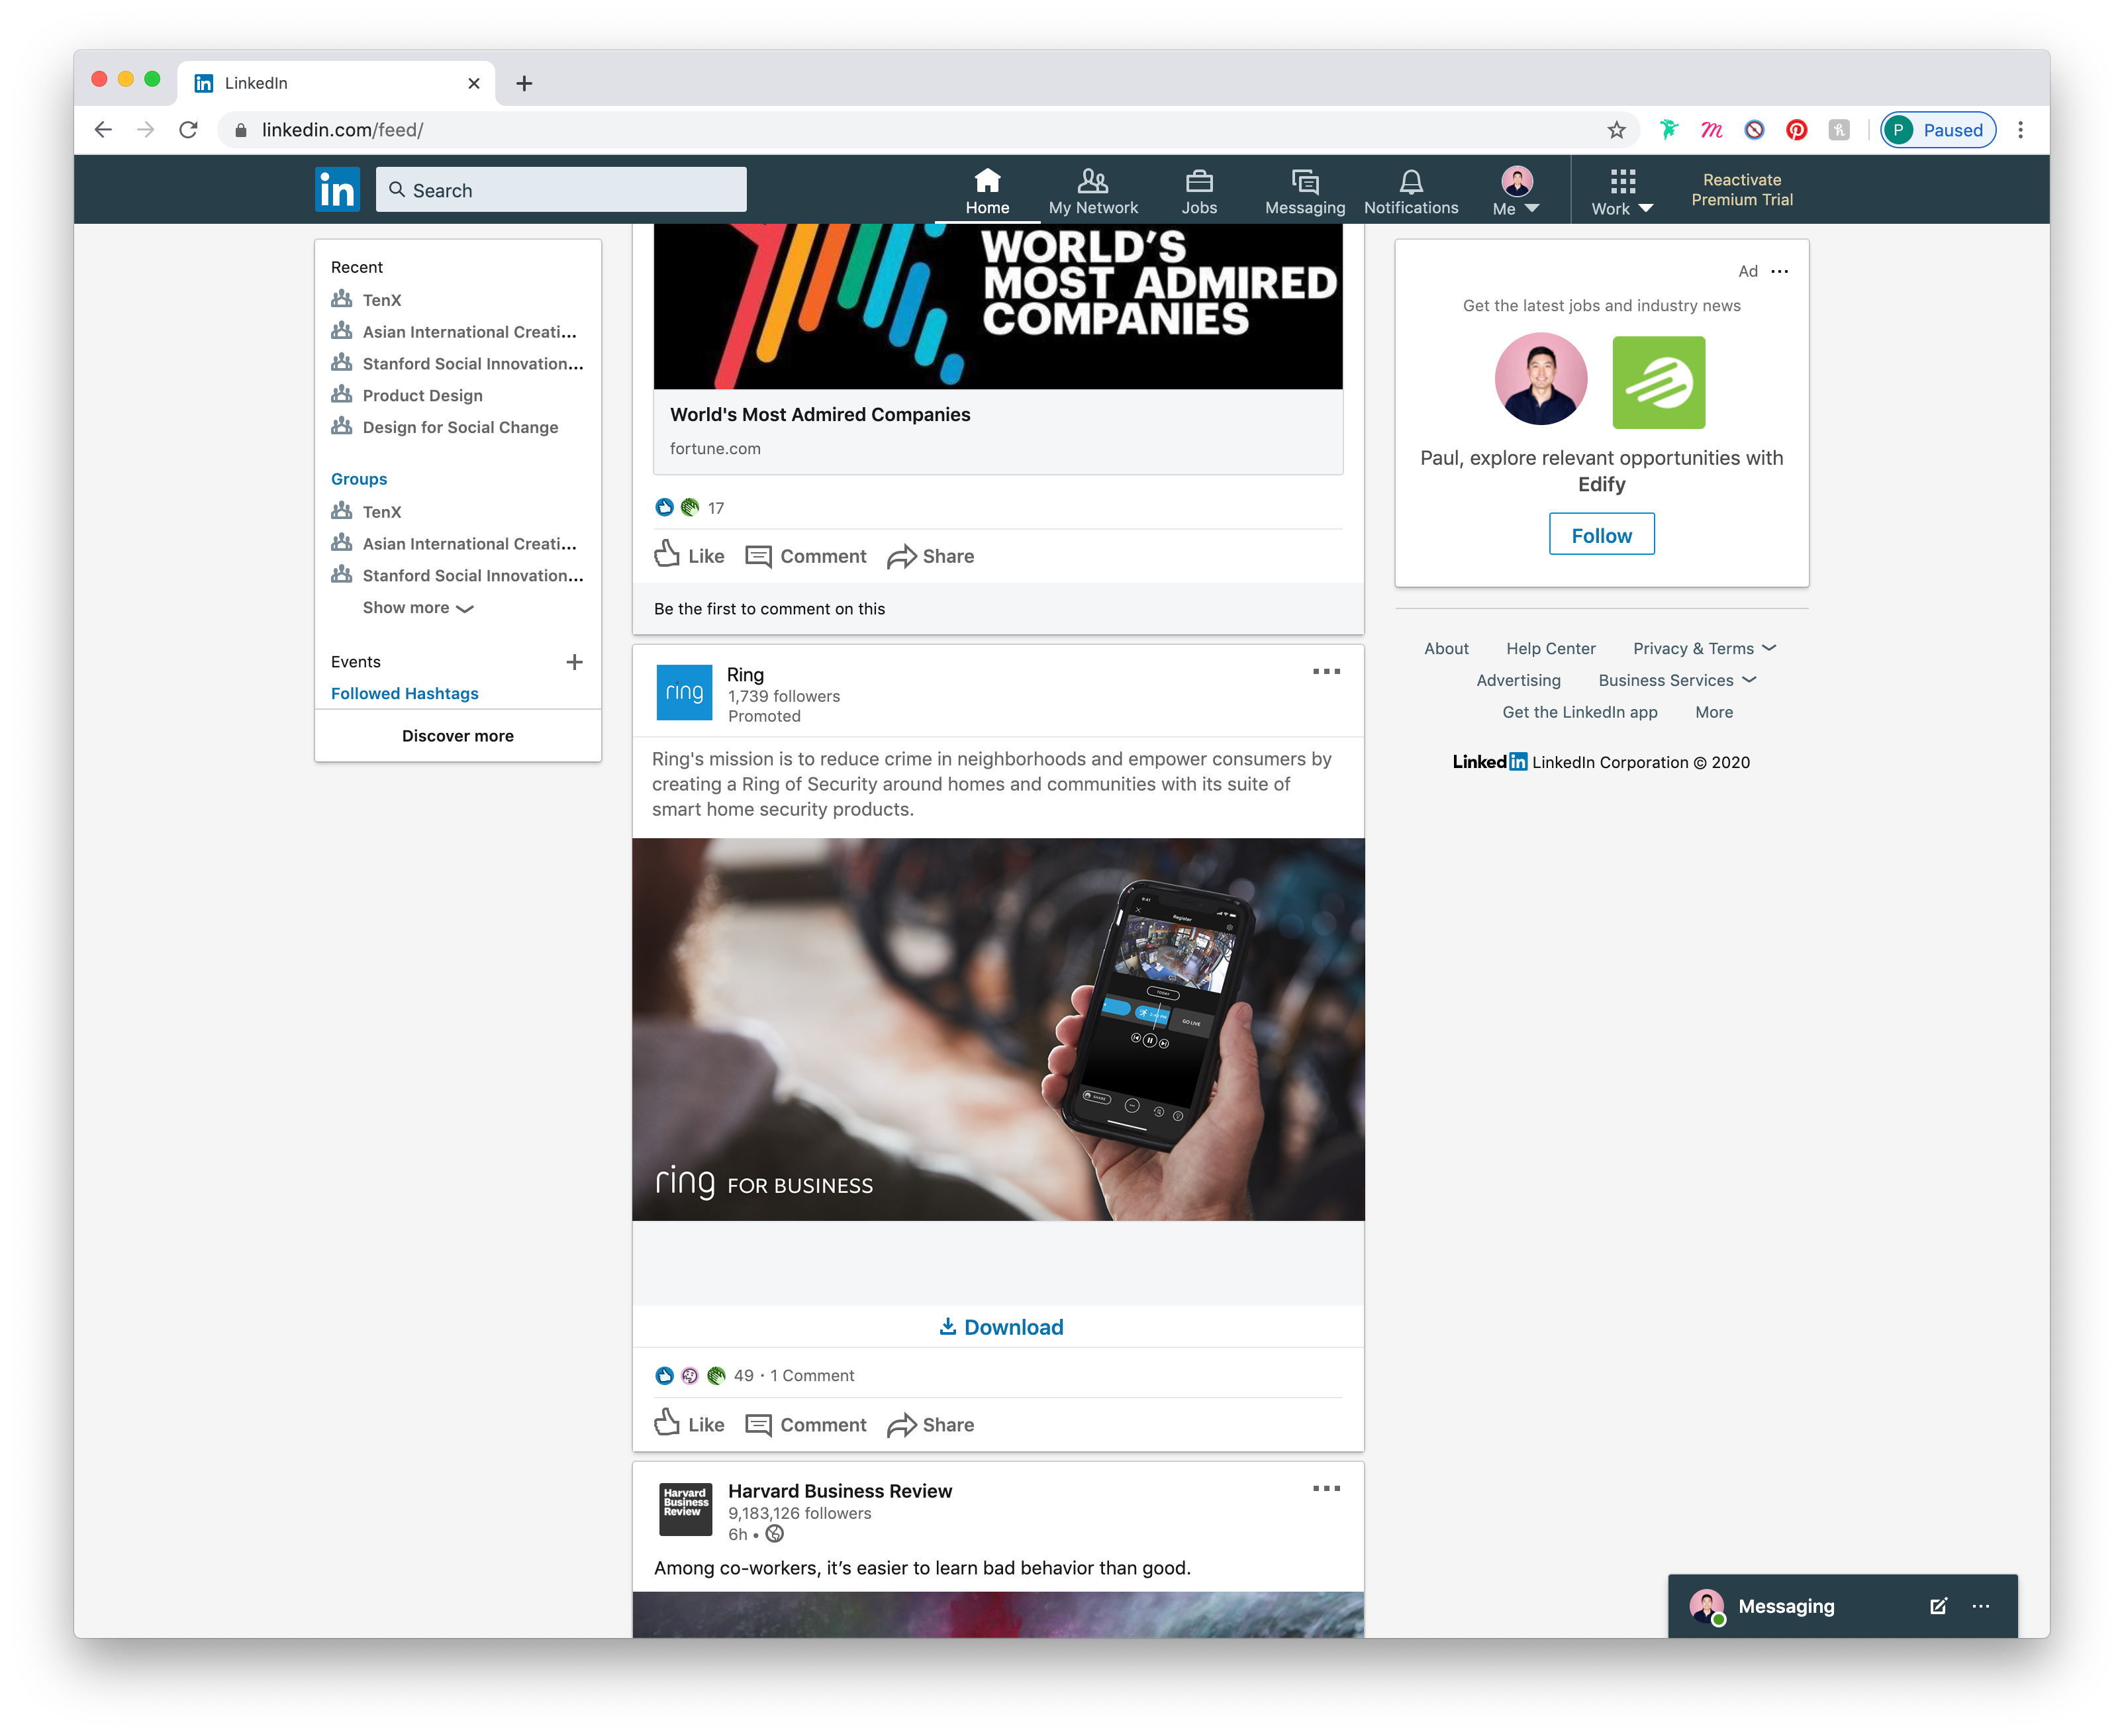
Task: View the 17 reactions on Fortune post
Action: (x=716, y=508)
